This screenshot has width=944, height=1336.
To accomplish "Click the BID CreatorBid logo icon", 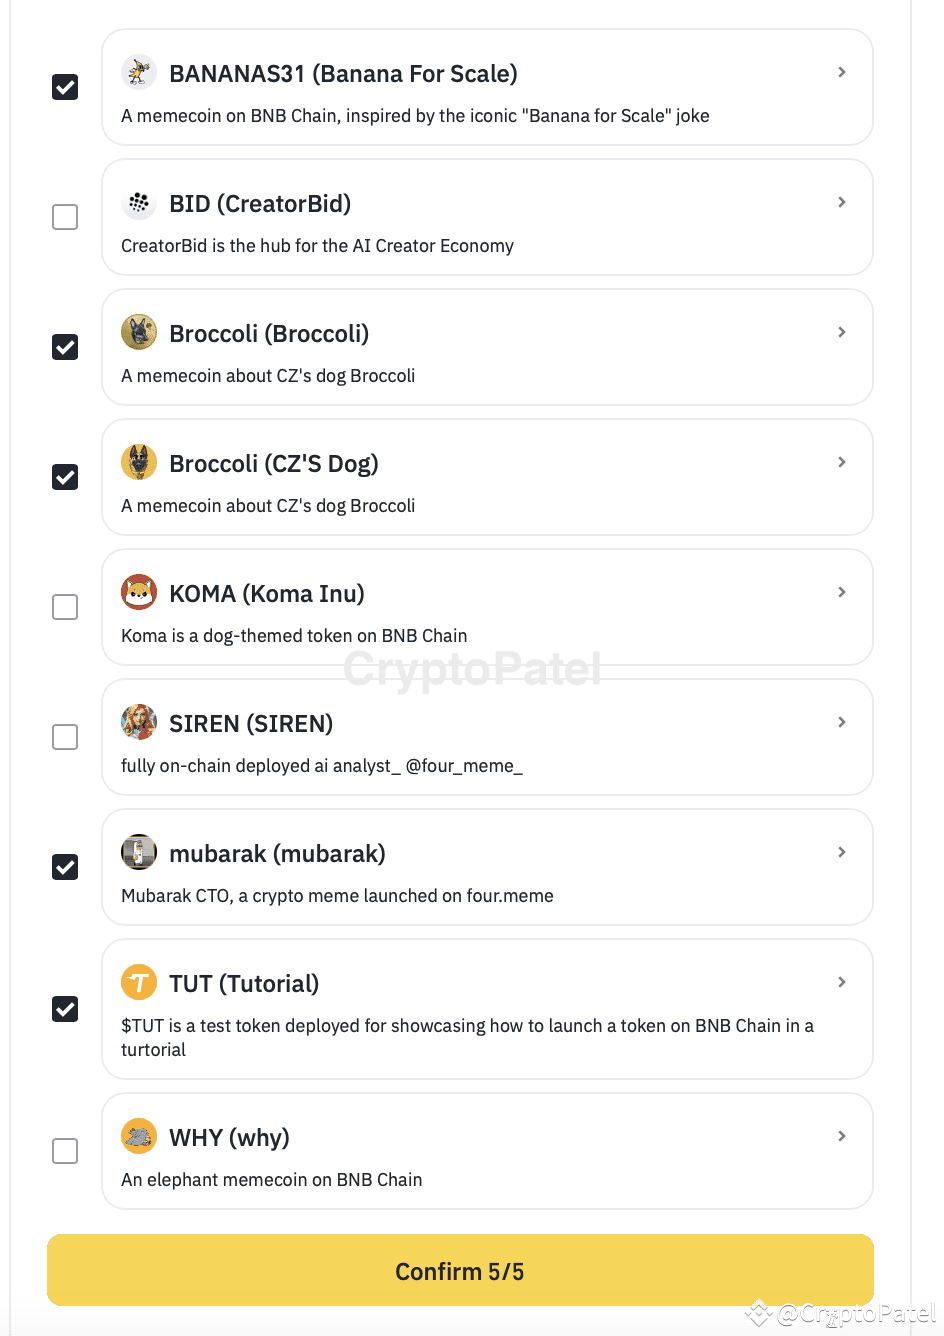I will 139,202.
